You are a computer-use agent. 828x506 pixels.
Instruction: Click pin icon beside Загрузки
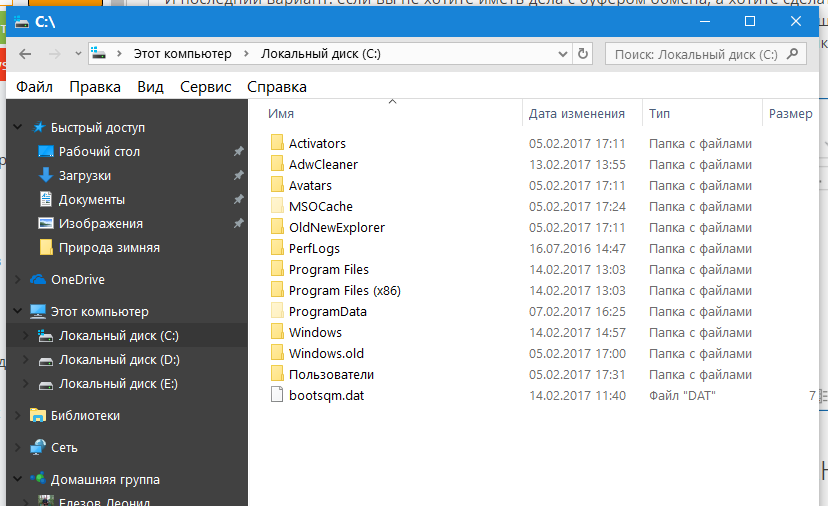point(239,175)
